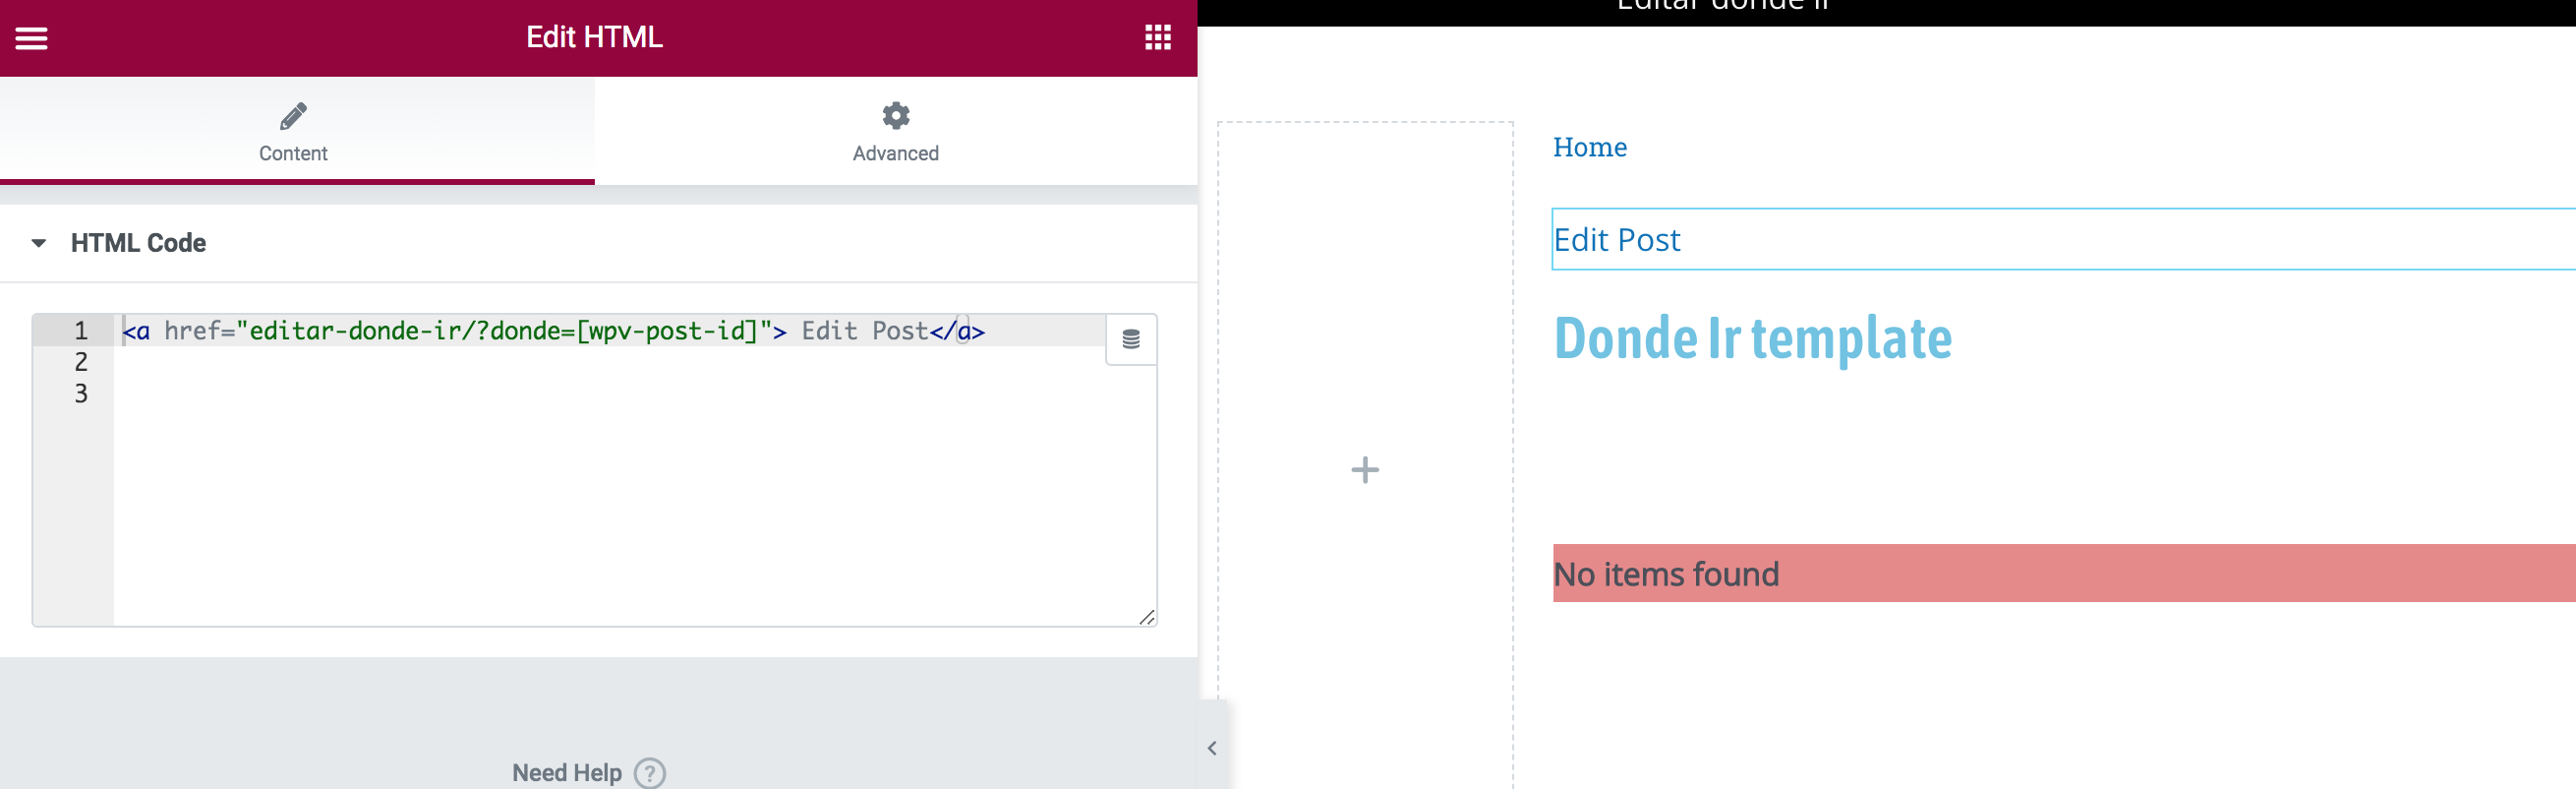The image size is (2576, 789).
Task: Click the Edit Post link in preview
Action: (x=1616, y=240)
